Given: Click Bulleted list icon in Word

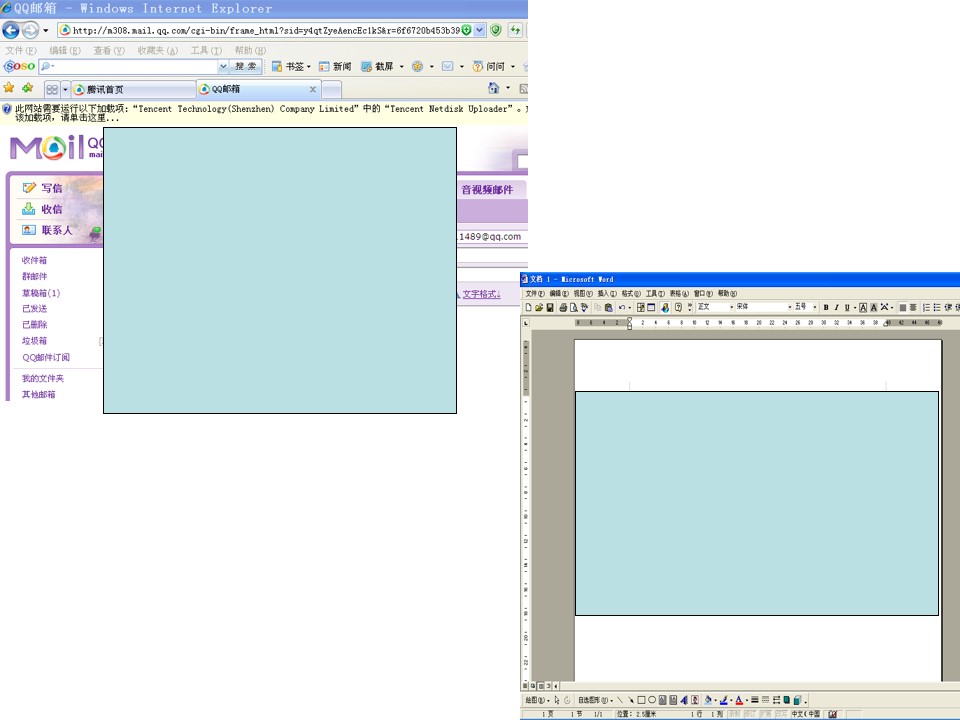Looking at the screenshot, I should tap(937, 307).
